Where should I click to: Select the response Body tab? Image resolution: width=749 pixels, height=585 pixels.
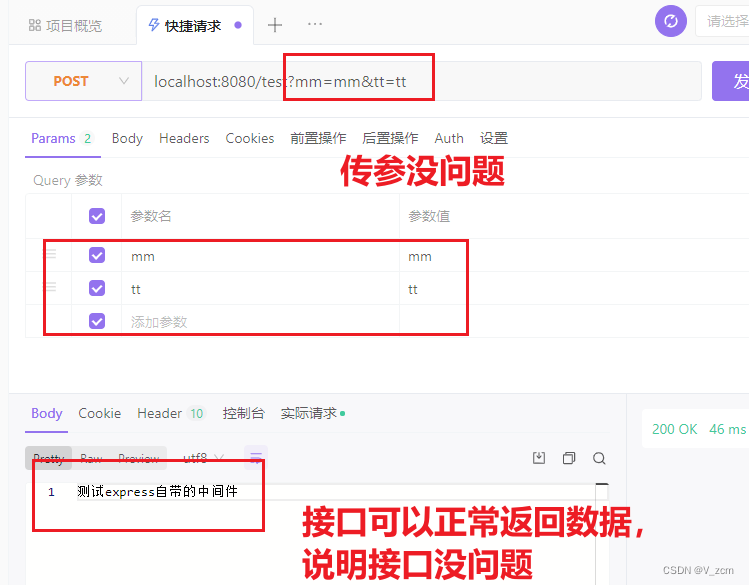[x=46, y=414]
